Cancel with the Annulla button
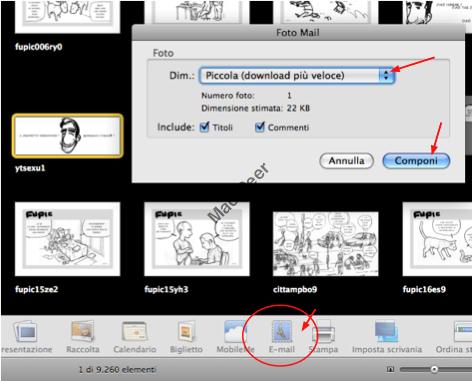This screenshot has height=381, width=472. 346,161
